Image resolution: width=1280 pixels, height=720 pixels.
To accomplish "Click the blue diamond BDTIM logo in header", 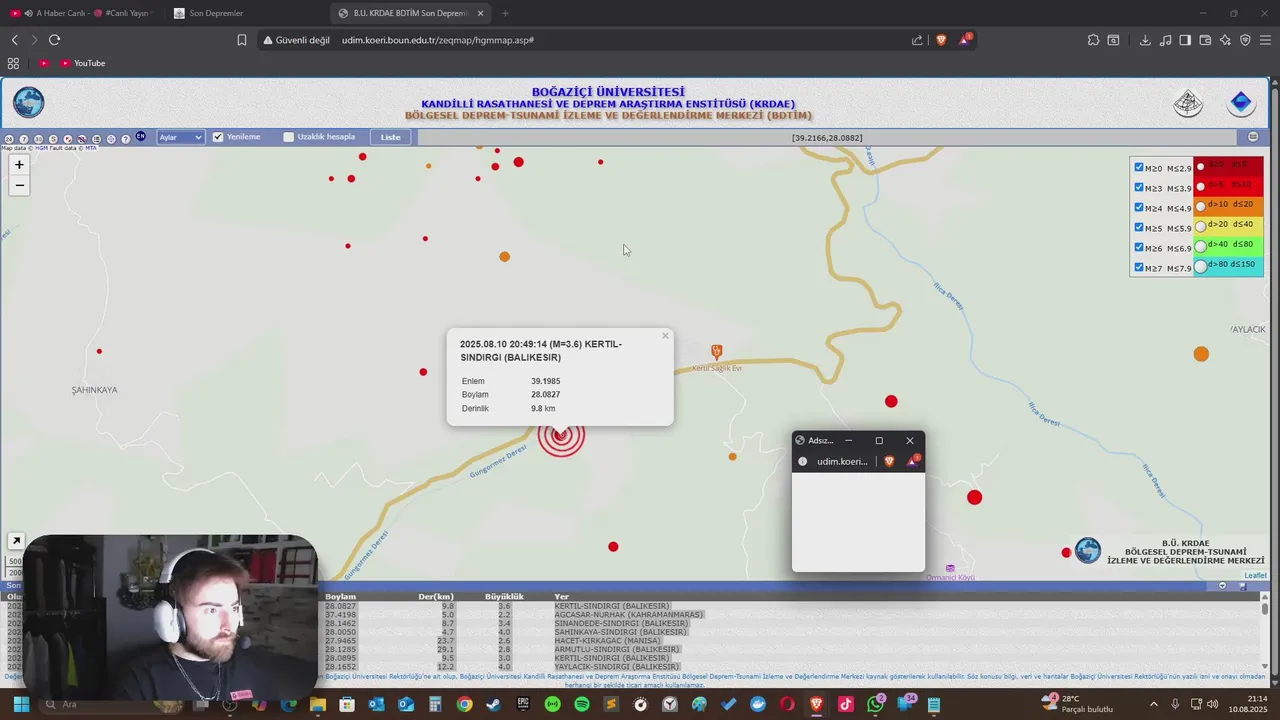I will point(1241,102).
